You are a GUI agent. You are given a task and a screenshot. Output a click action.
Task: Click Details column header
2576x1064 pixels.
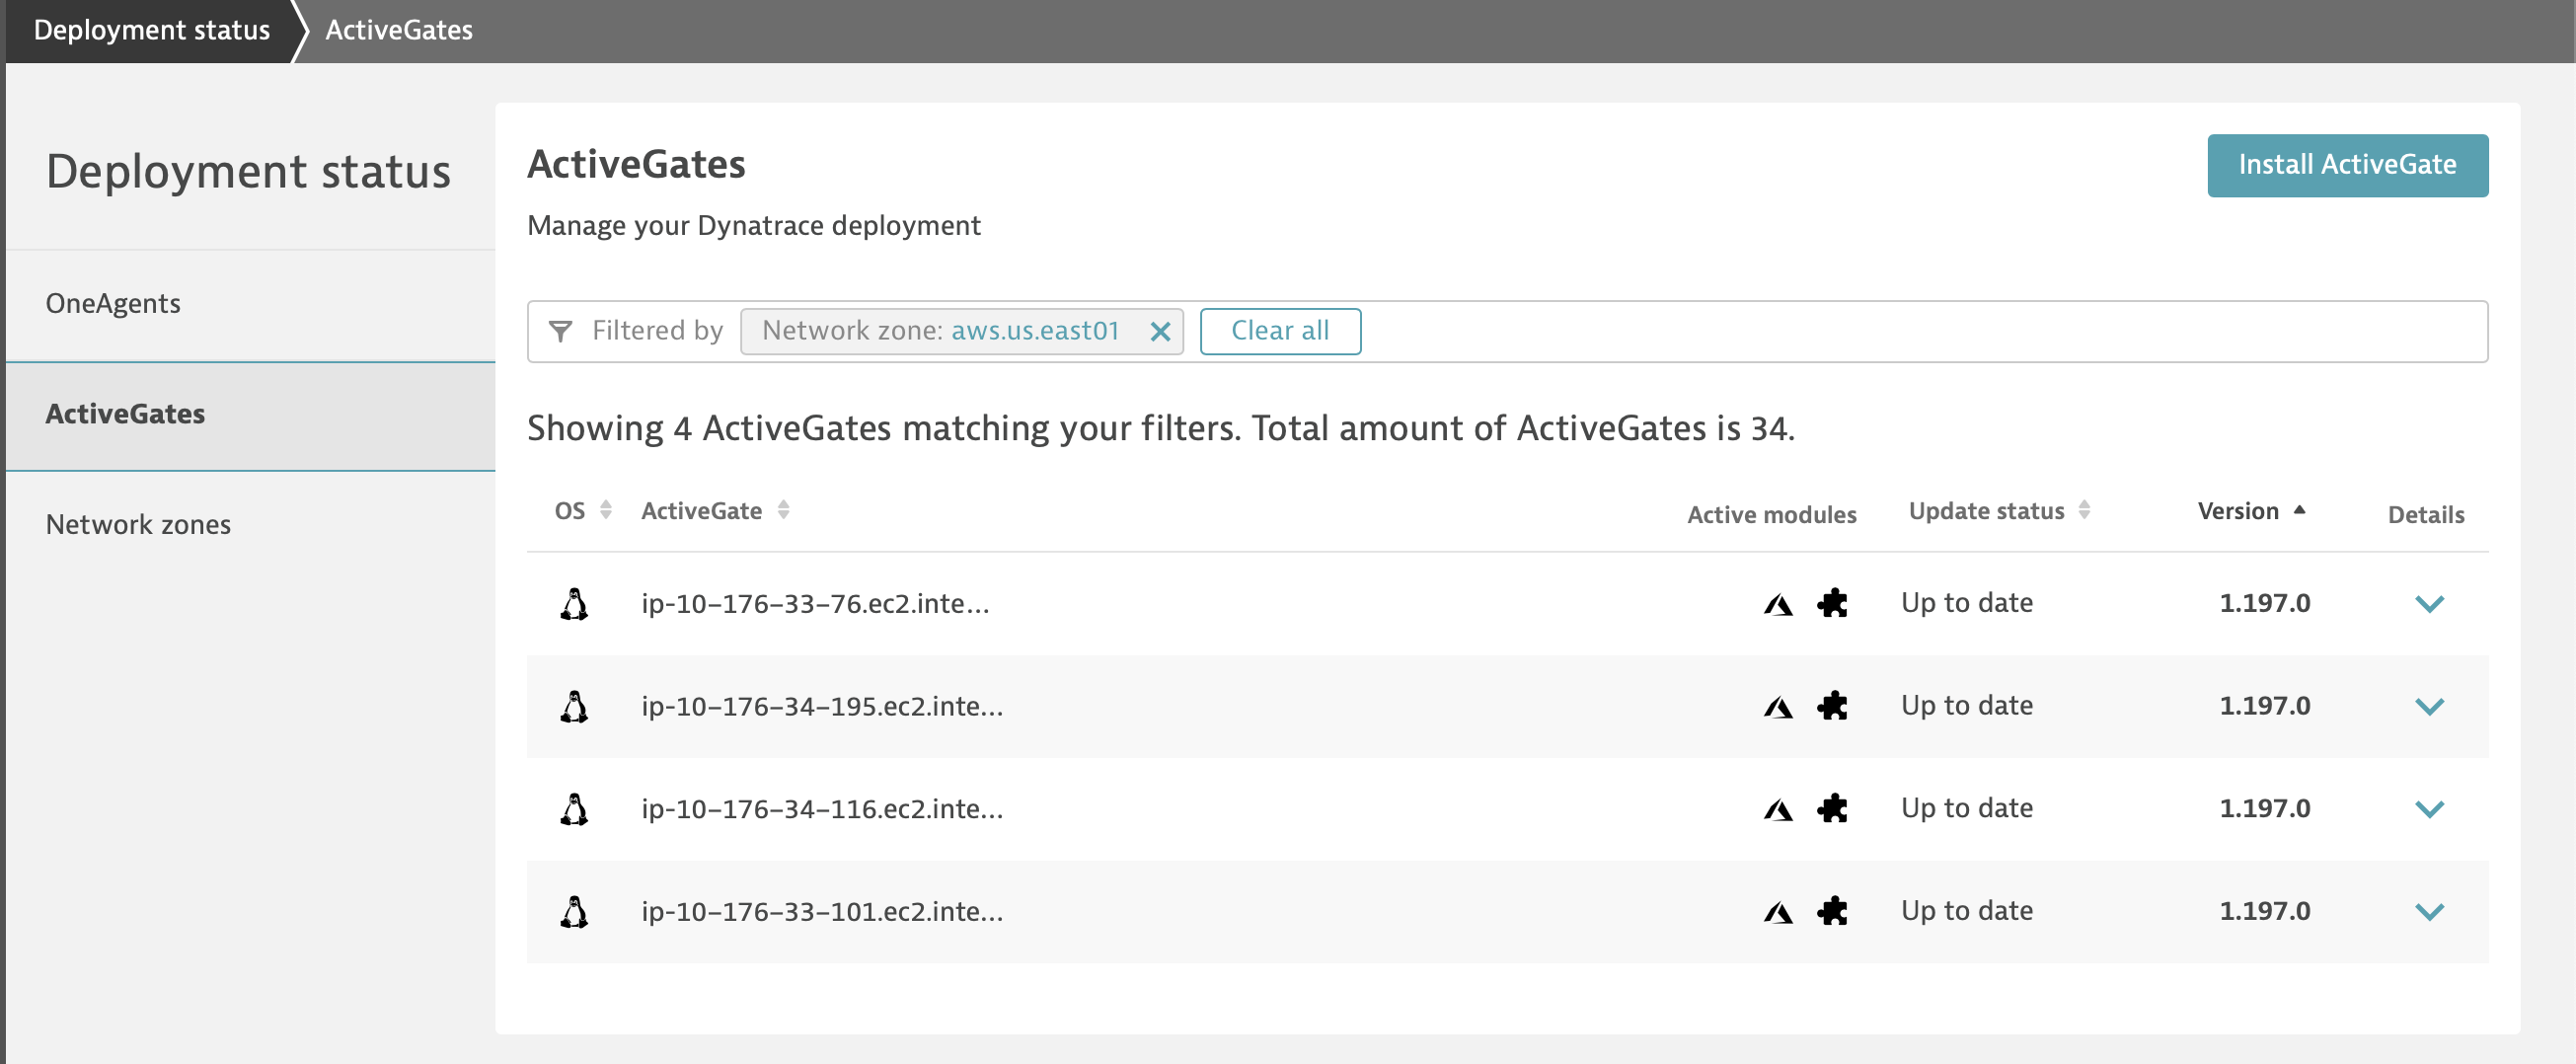2425,515
